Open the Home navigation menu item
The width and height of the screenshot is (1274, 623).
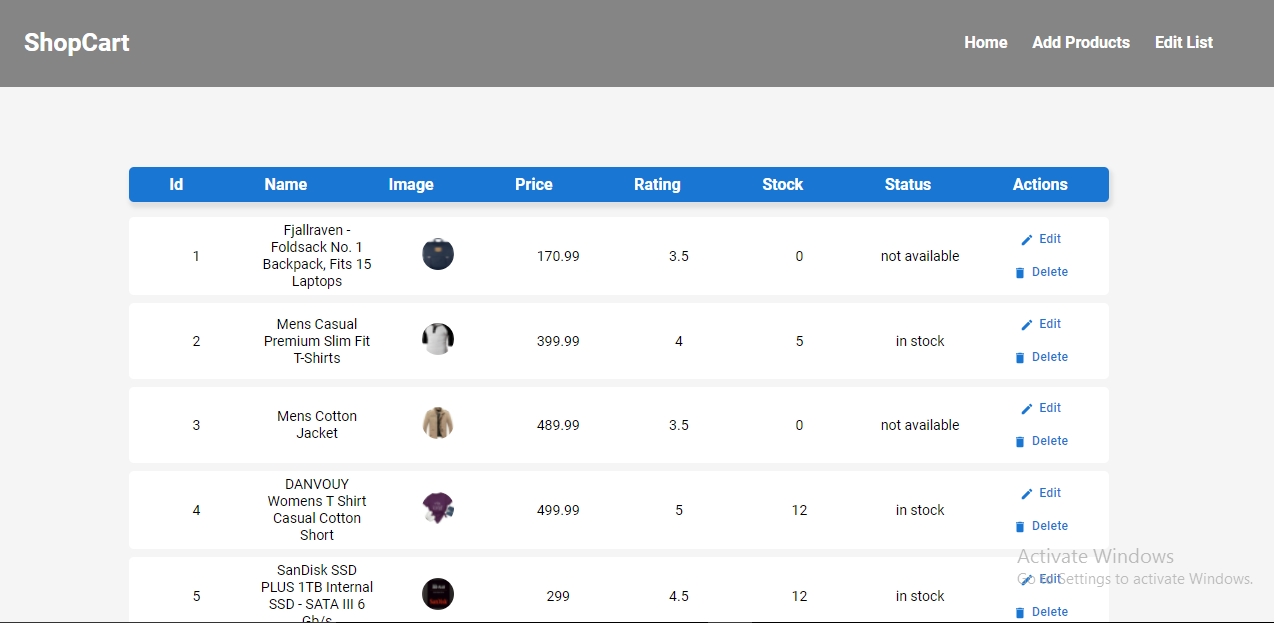[985, 42]
